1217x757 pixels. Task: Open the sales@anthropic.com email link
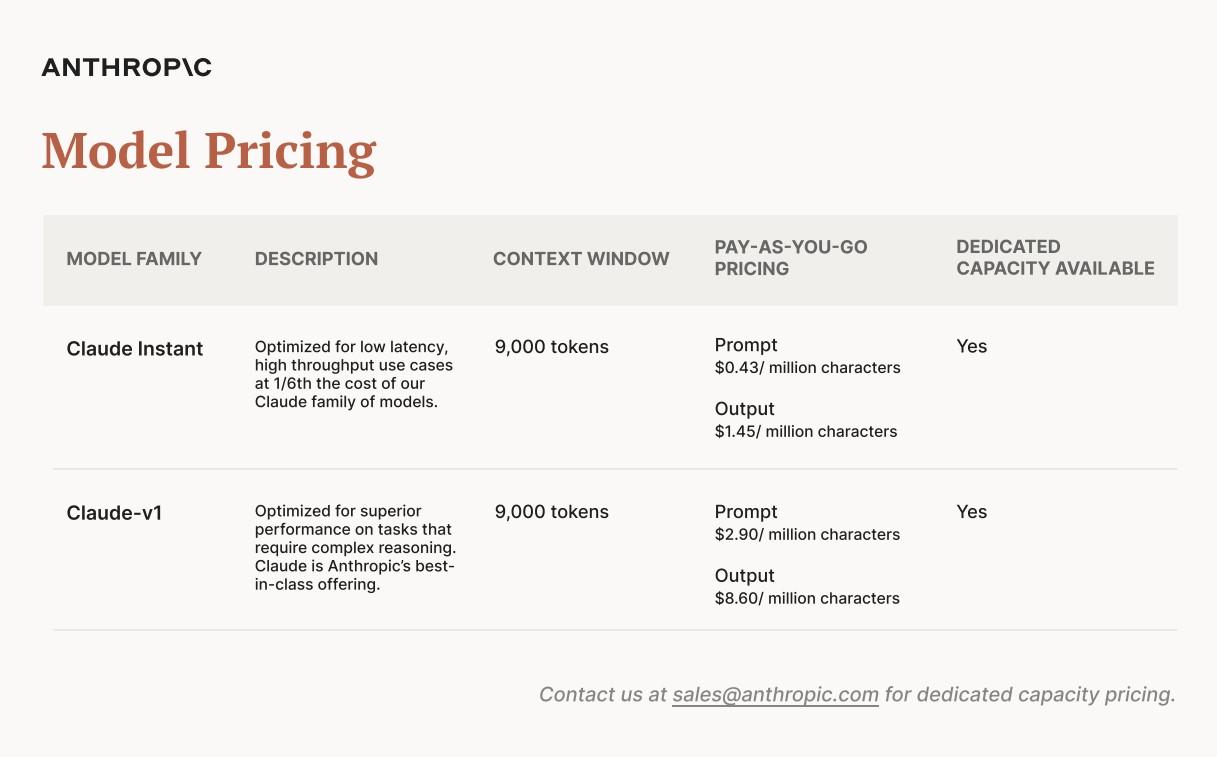pos(775,694)
